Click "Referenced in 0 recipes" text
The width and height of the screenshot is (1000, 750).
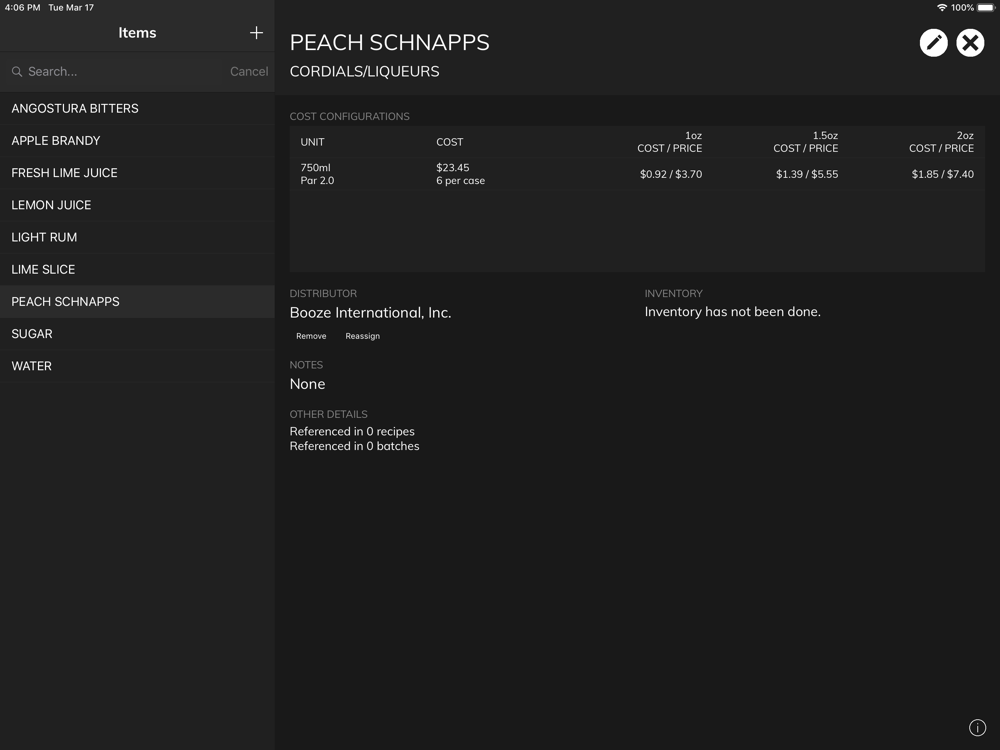[x=352, y=431]
